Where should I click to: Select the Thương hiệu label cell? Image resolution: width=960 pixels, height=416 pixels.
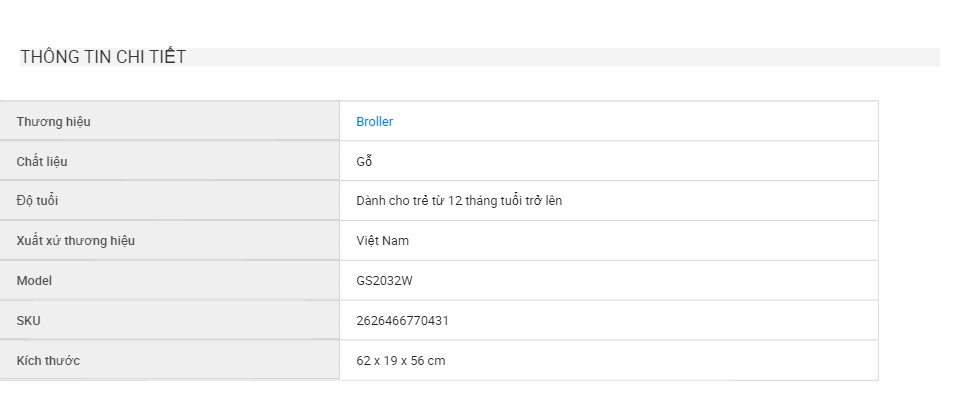[x=170, y=121]
